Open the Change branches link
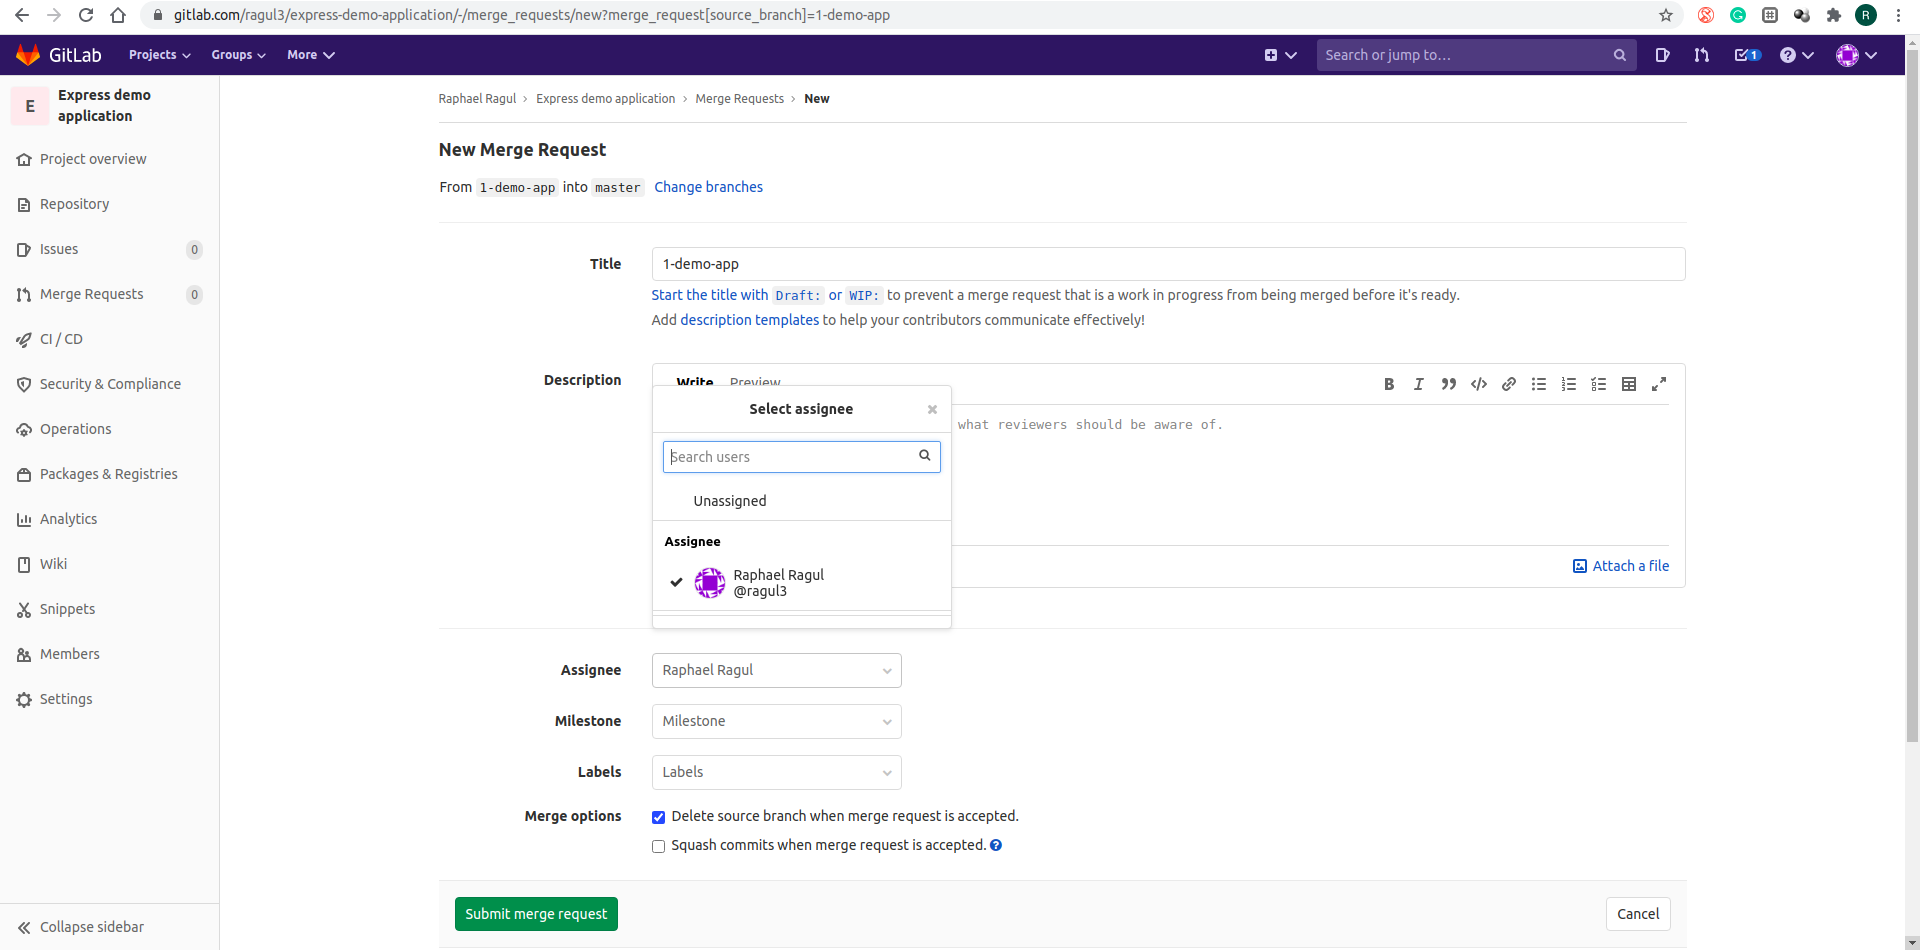1920x950 pixels. (708, 187)
